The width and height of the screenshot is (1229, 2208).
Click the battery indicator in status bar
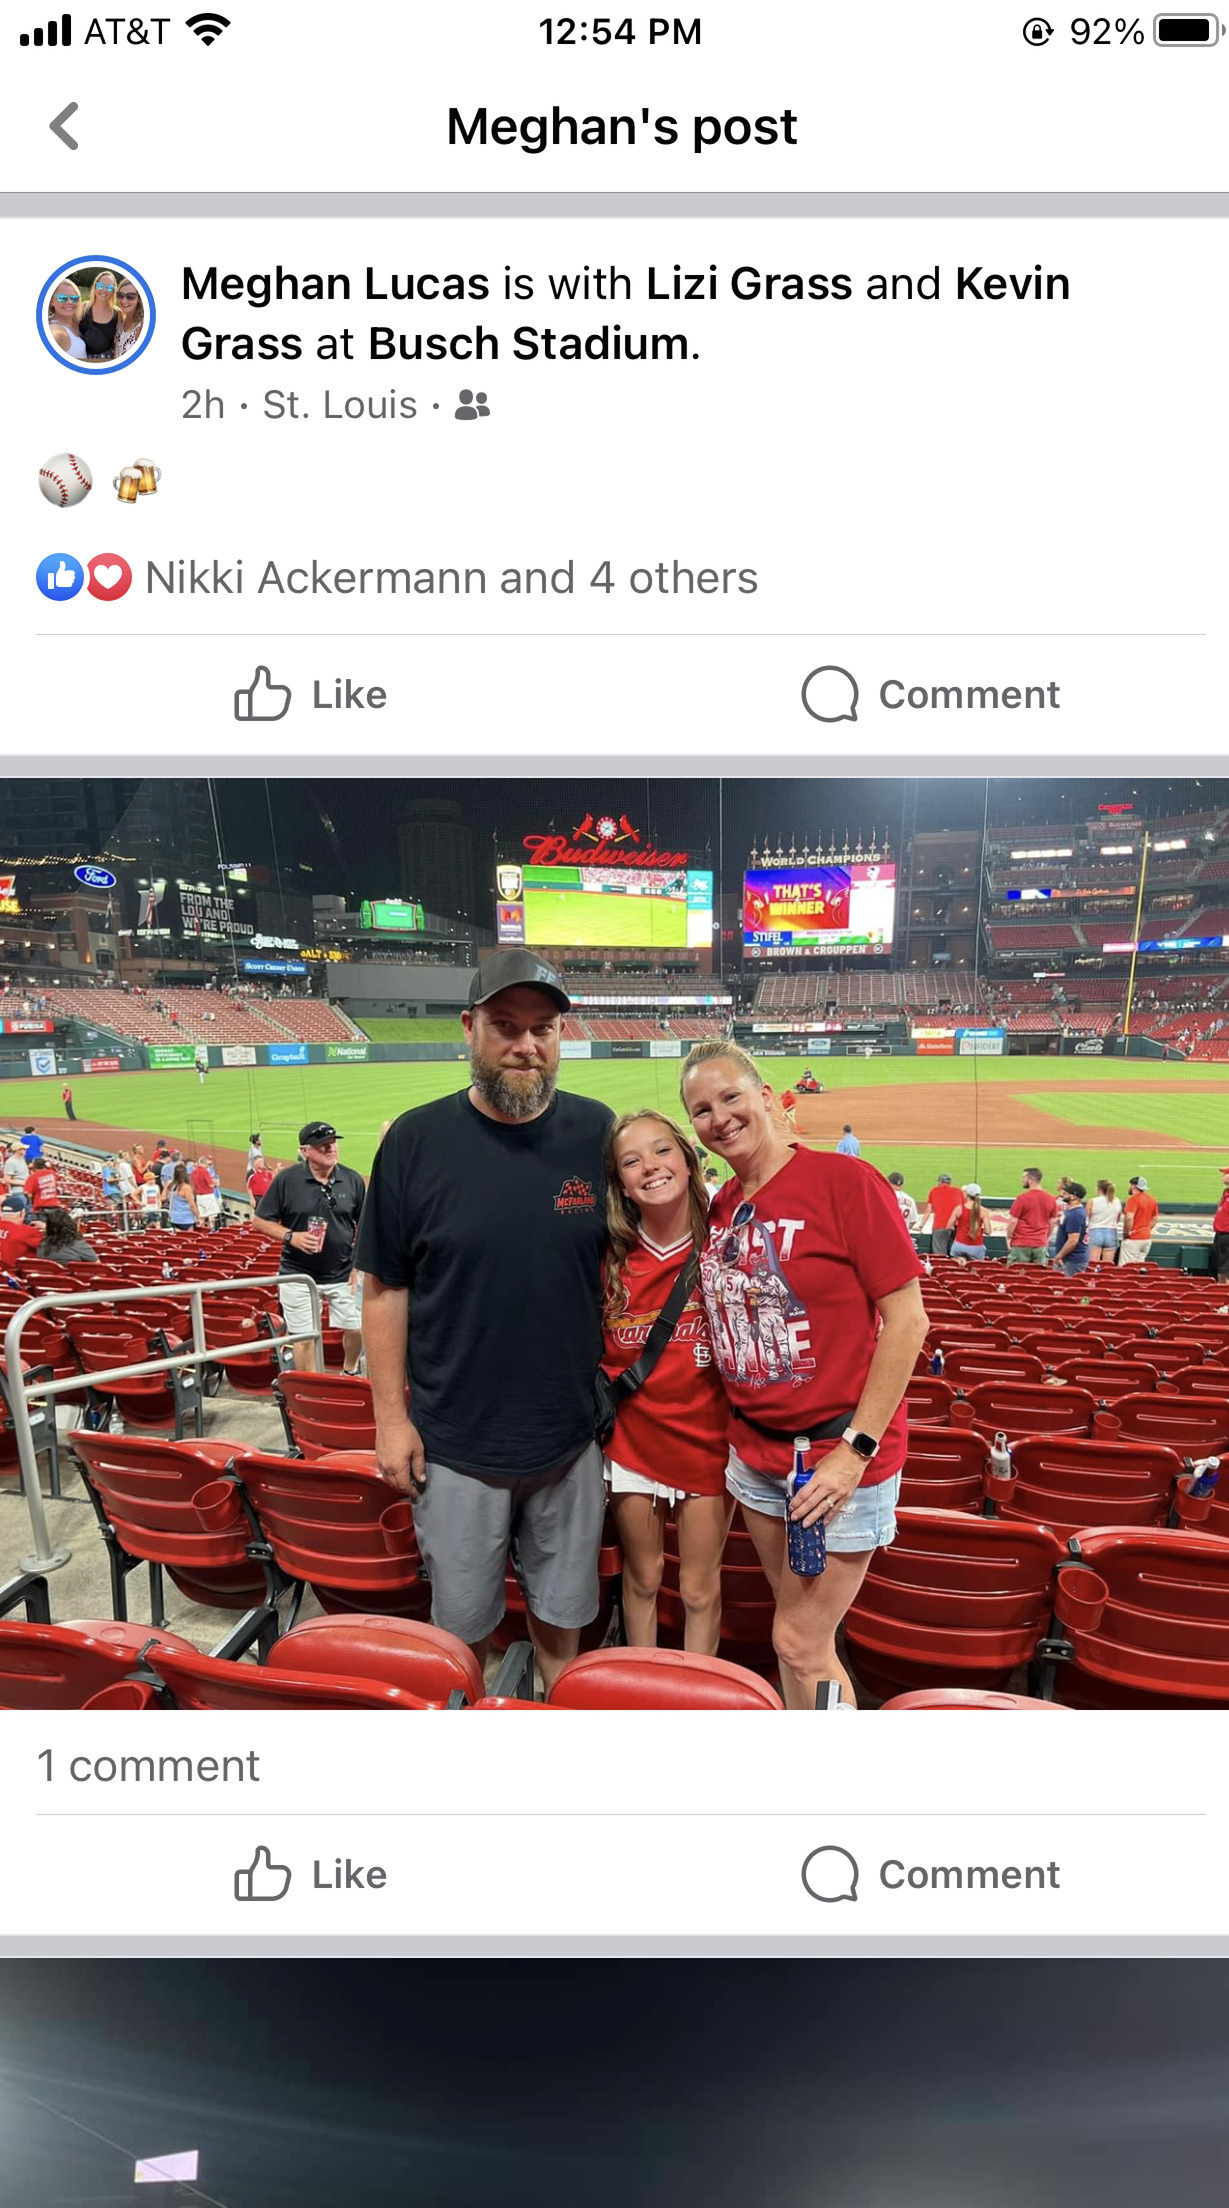pos(1187,31)
